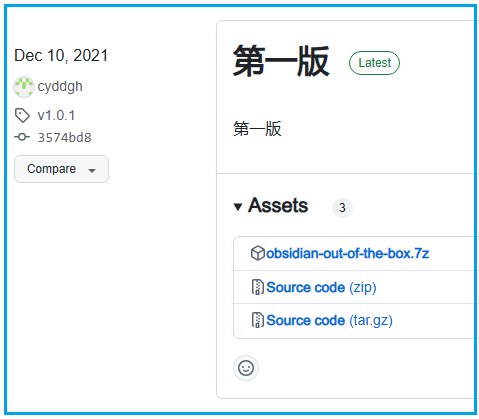Viewport: 479px width, 419px height.
Task: Open the cyddgh username profile link
Action: (60, 87)
